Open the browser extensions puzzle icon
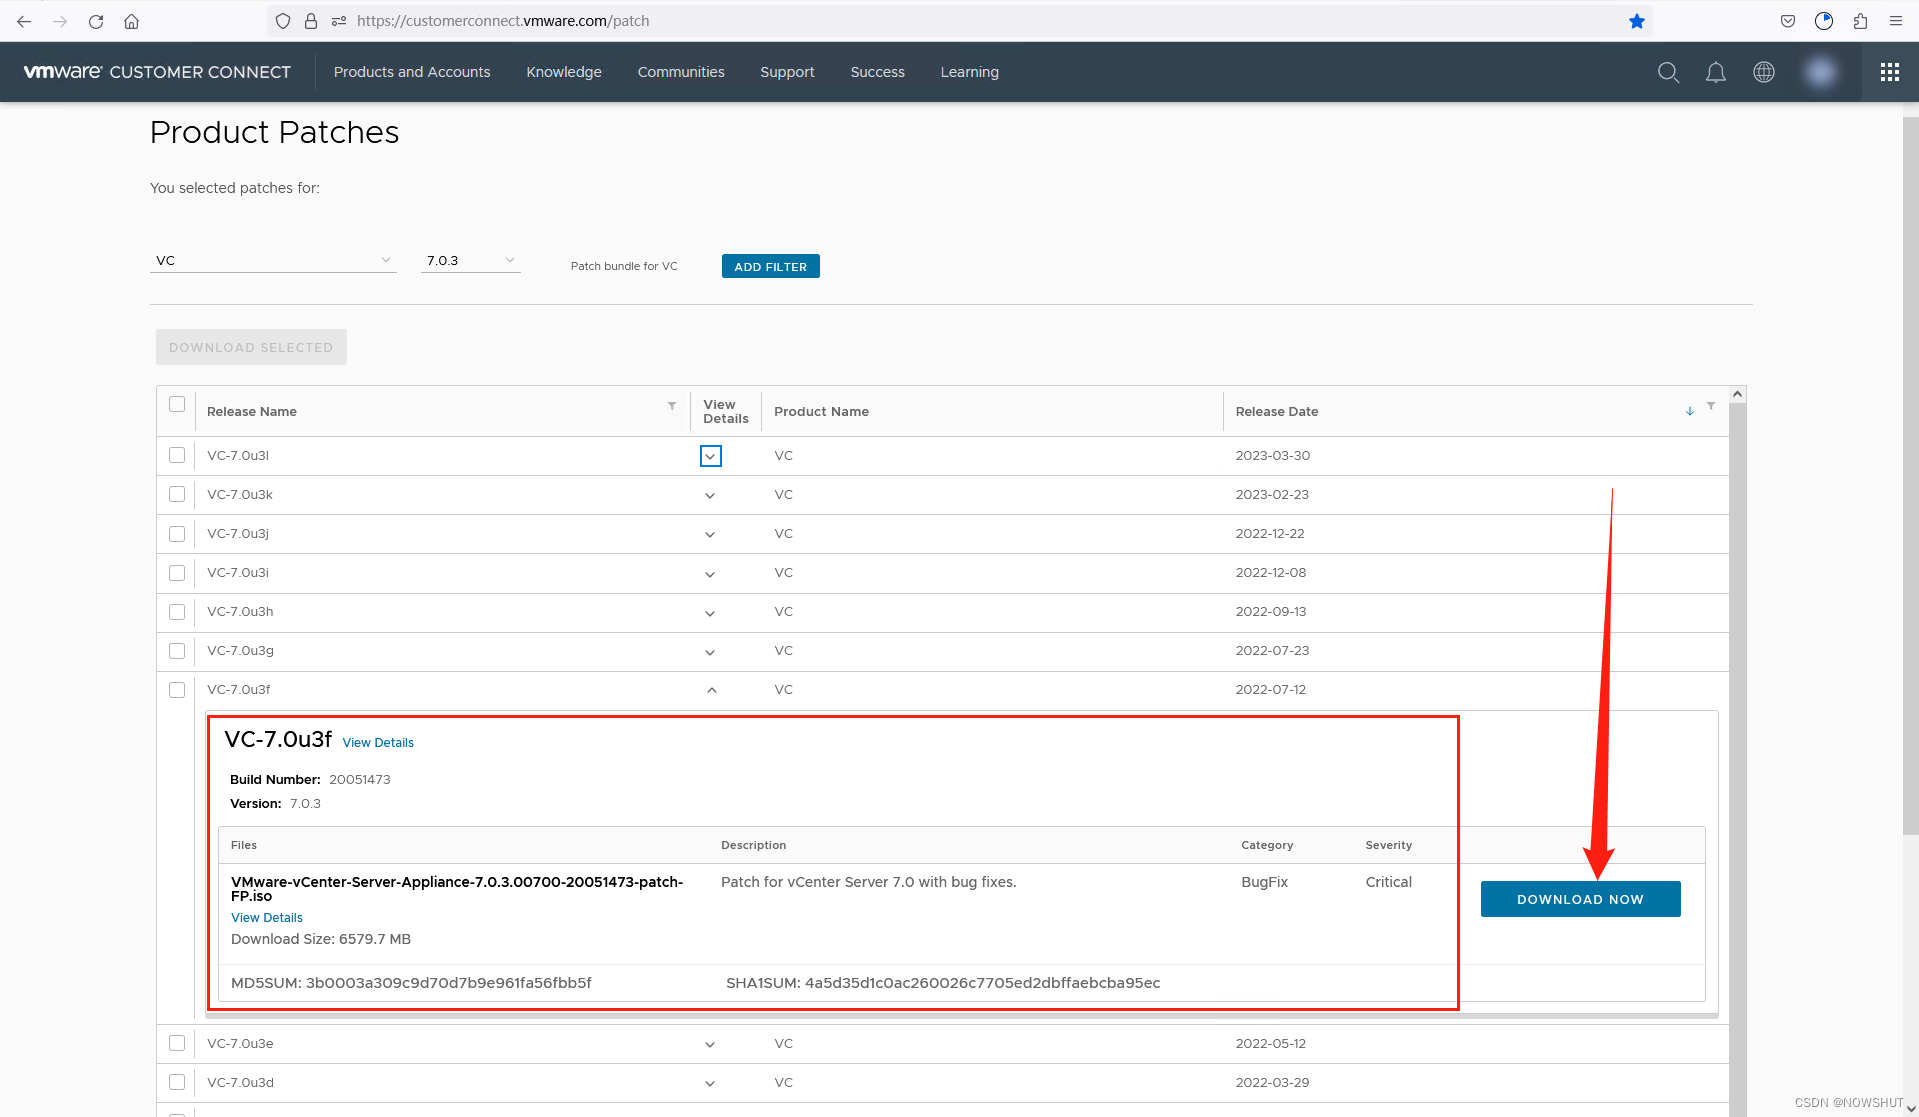Image resolution: width=1919 pixels, height=1117 pixels. click(1860, 21)
